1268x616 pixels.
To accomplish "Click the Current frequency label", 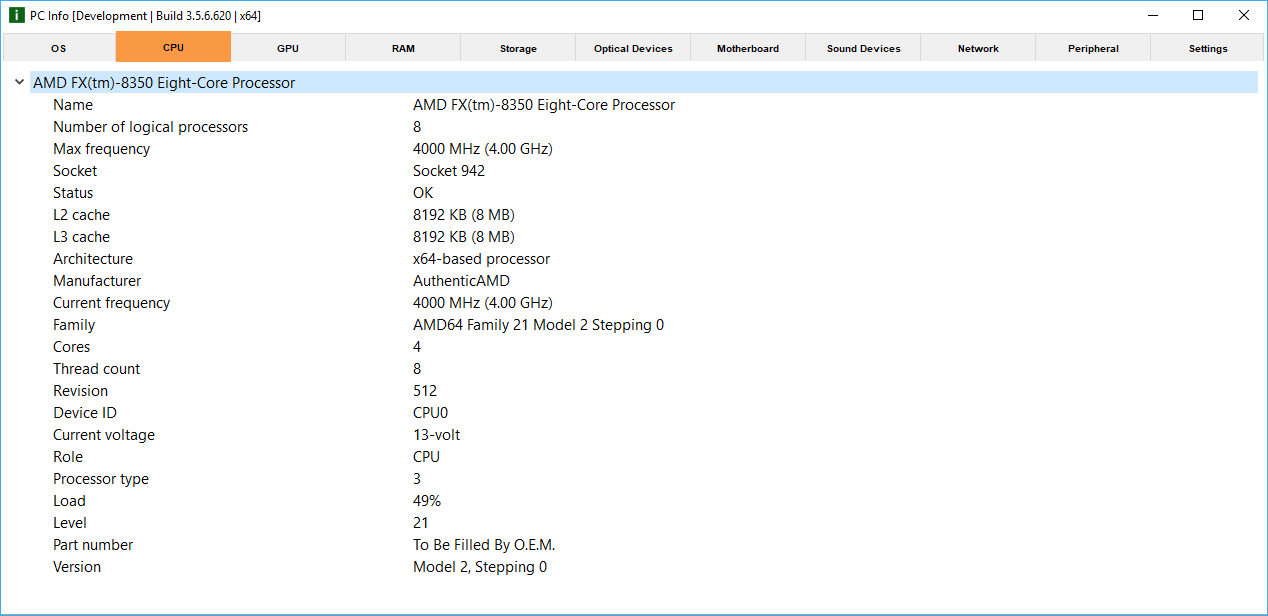I will pos(111,303).
